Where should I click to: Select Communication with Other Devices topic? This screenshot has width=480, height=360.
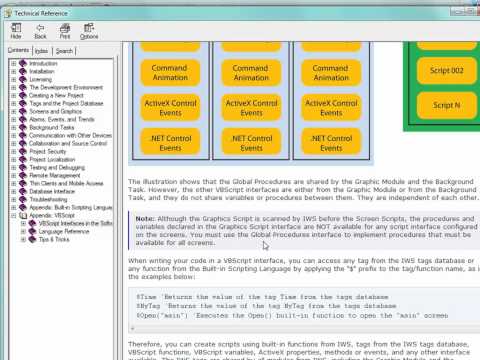[x=70, y=135]
